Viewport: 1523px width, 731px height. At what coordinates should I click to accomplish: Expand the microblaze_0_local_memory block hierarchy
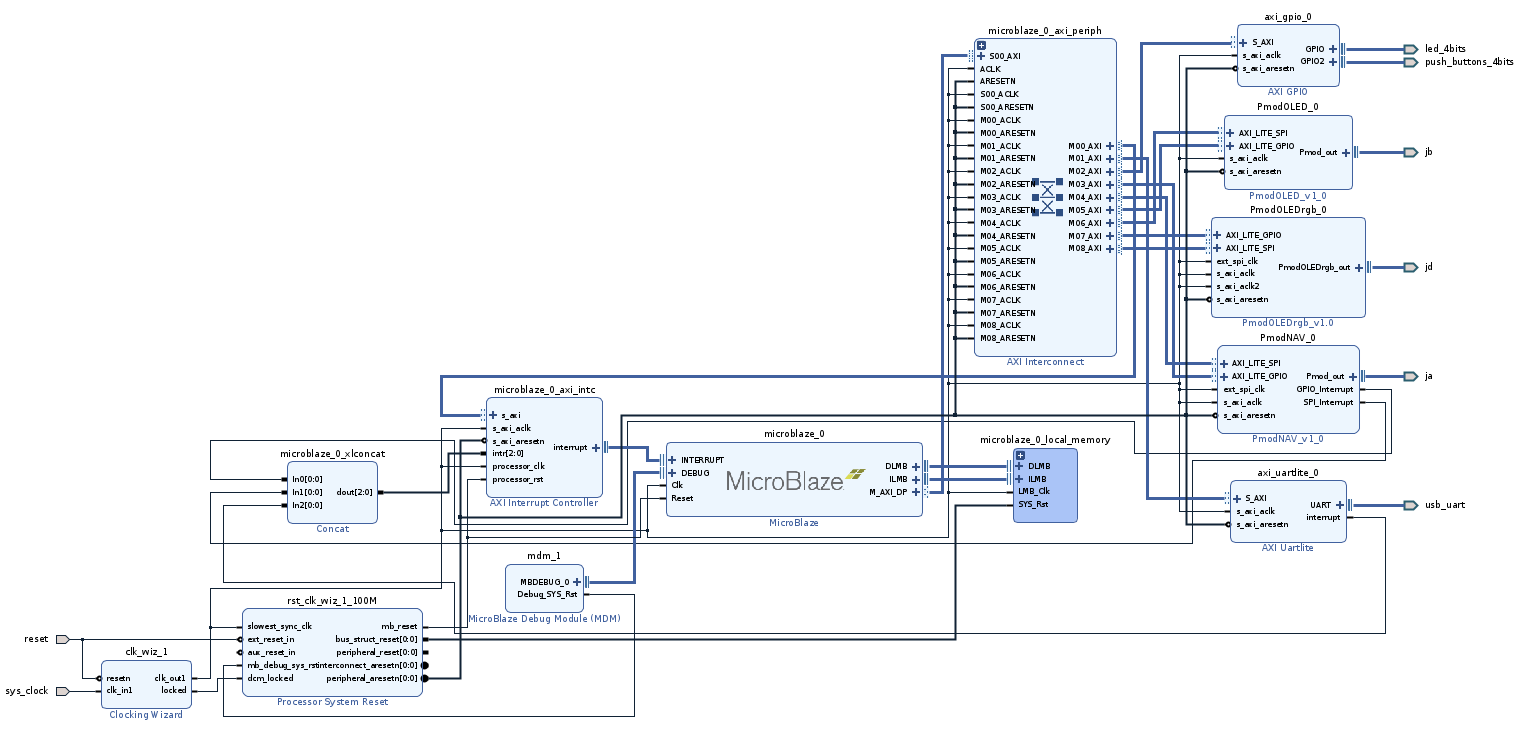coord(1020,455)
